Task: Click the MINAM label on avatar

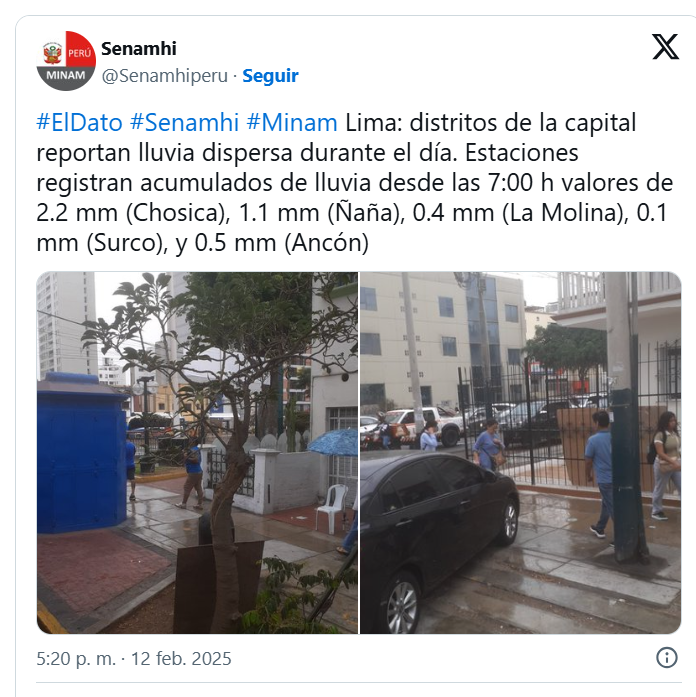Action: tap(66, 76)
